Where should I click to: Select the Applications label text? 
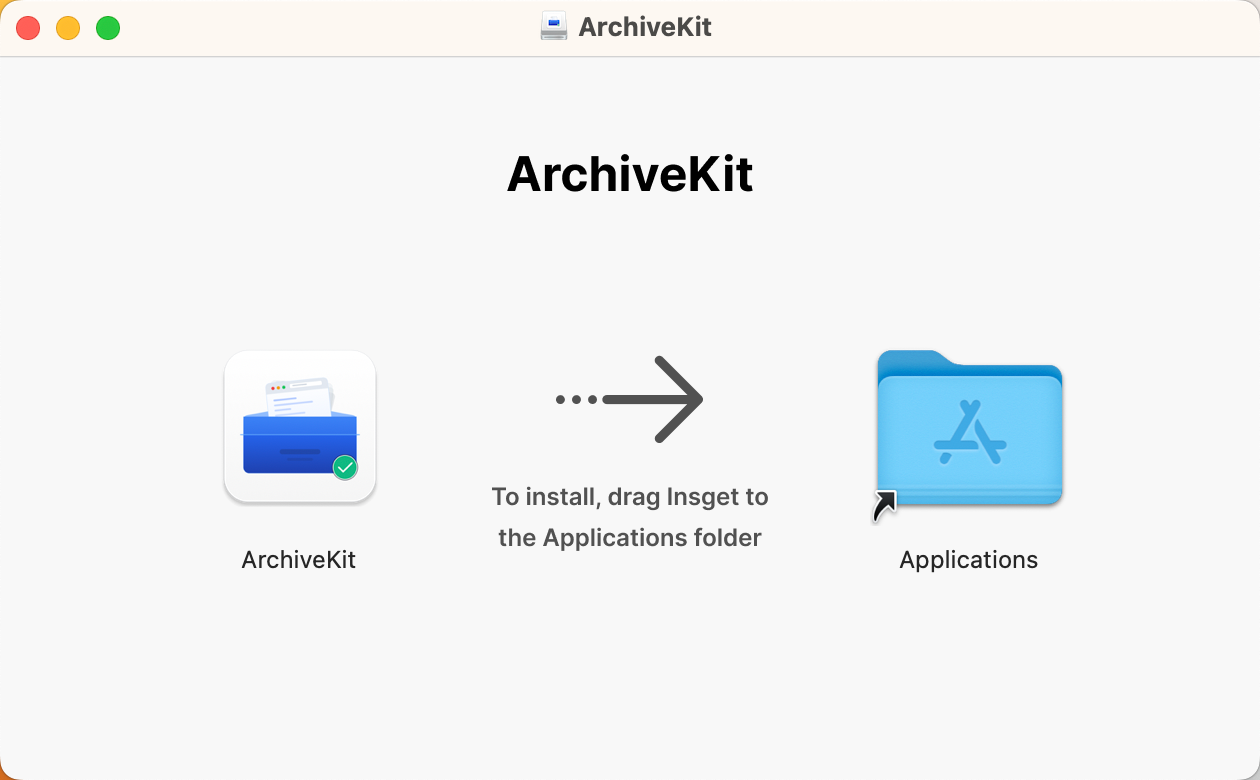[x=968, y=559]
